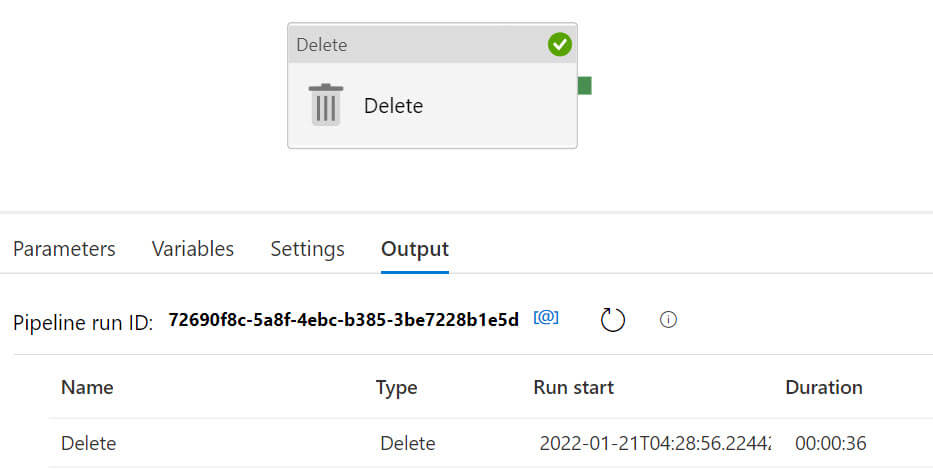Click the green output connector on Delete activity
933x469 pixels.
[584, 86]
